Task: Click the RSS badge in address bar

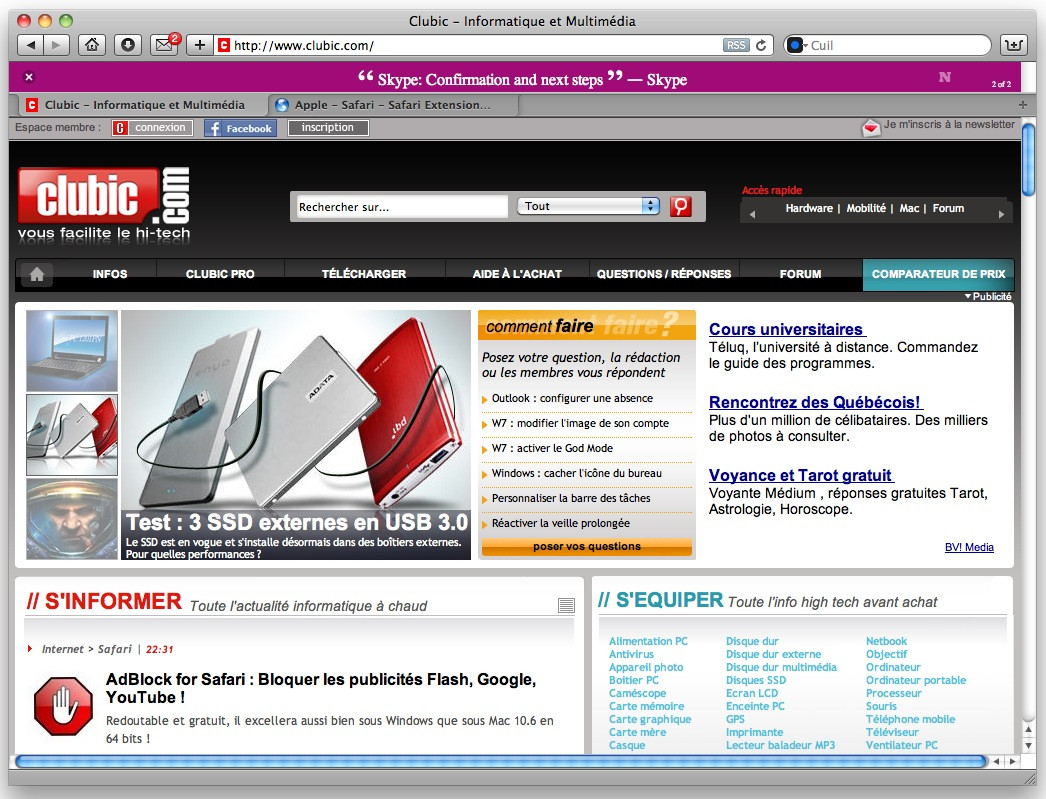Action: point(735,45)
